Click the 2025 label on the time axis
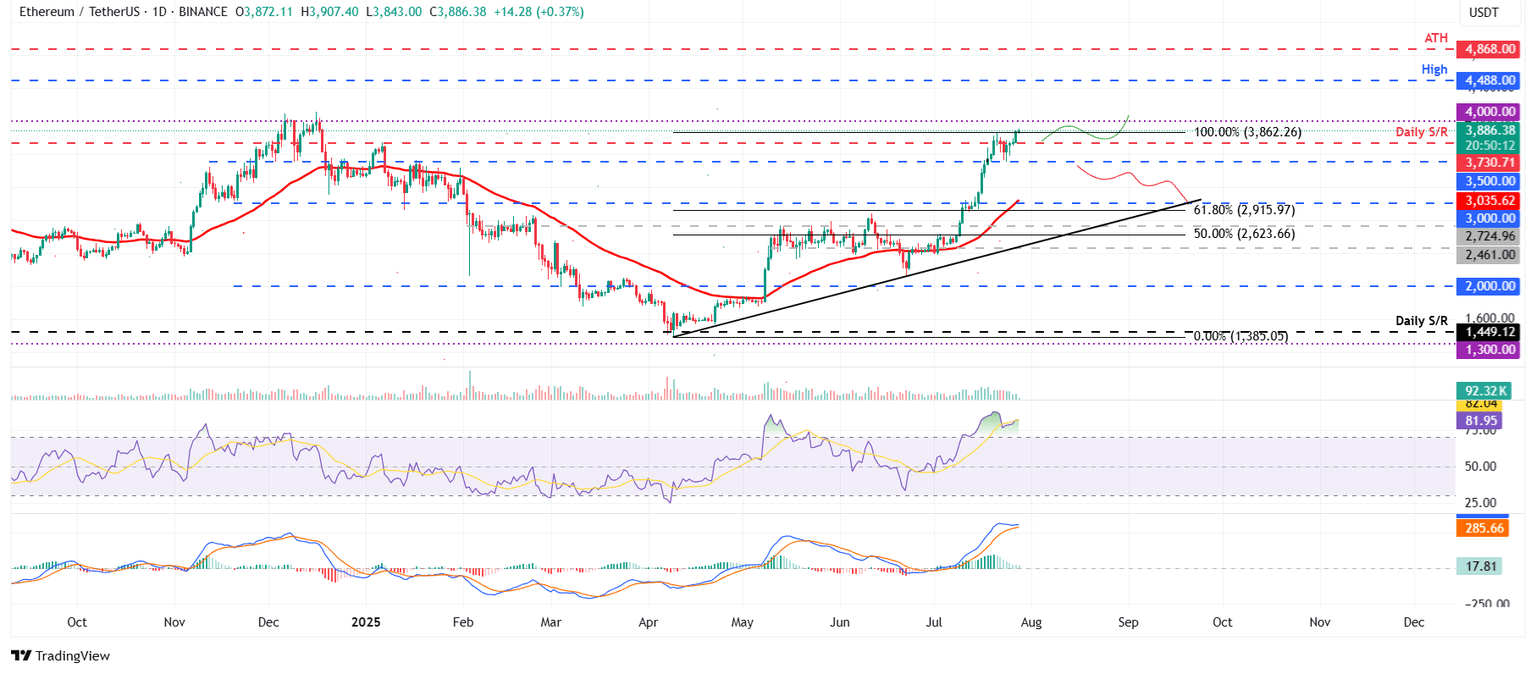 (x=365, y=622)
